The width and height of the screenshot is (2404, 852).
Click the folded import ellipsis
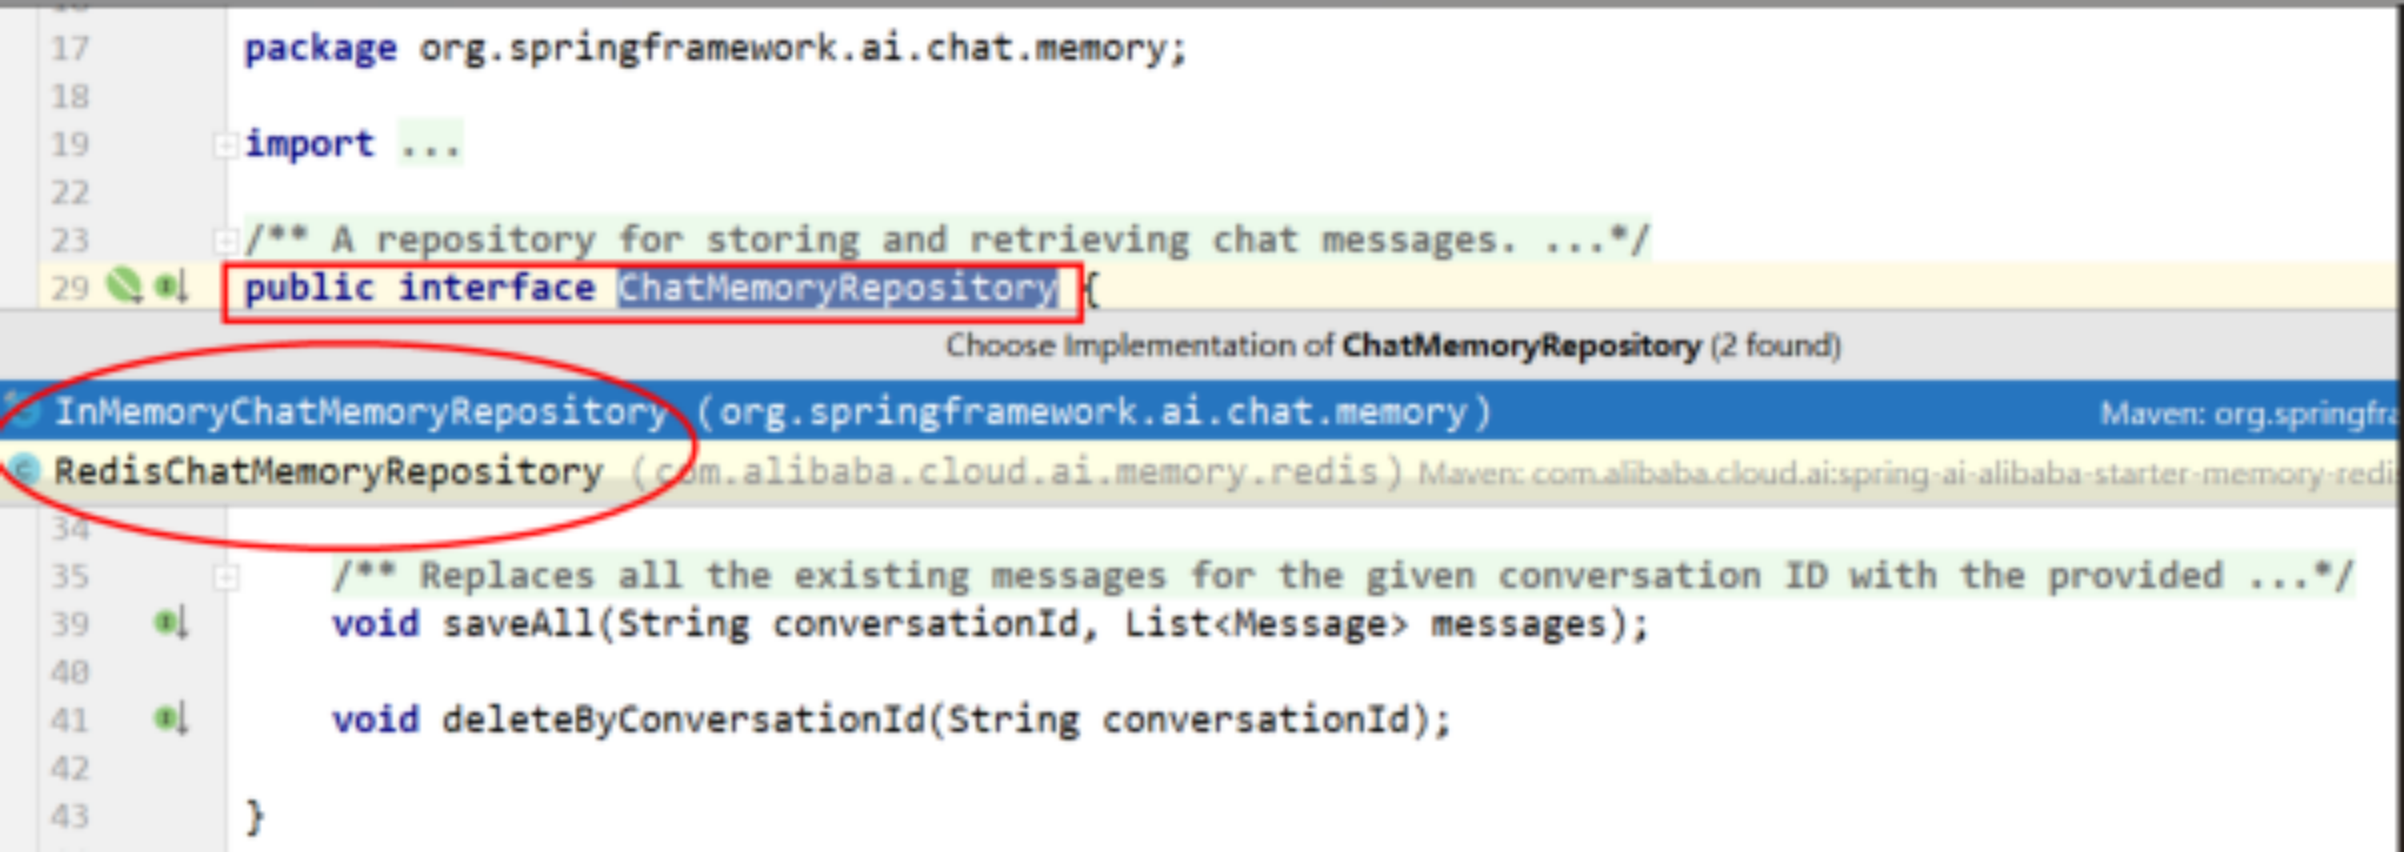coord(430,144)
